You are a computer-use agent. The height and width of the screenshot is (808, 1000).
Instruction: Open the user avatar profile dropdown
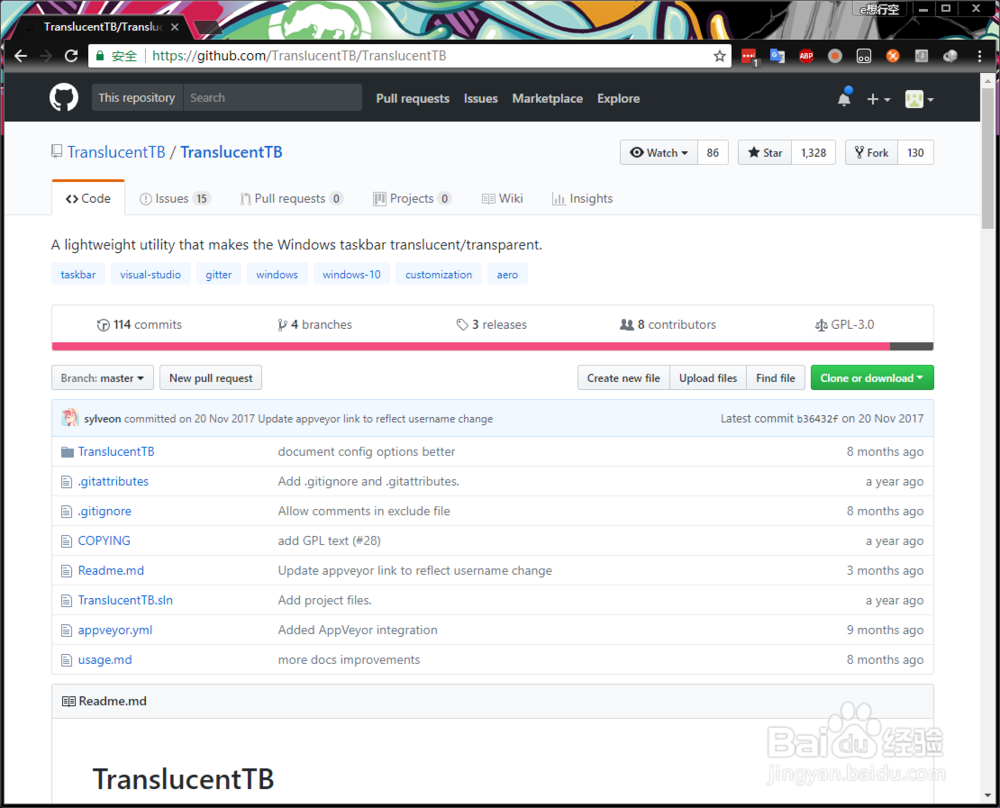(919, 99)
